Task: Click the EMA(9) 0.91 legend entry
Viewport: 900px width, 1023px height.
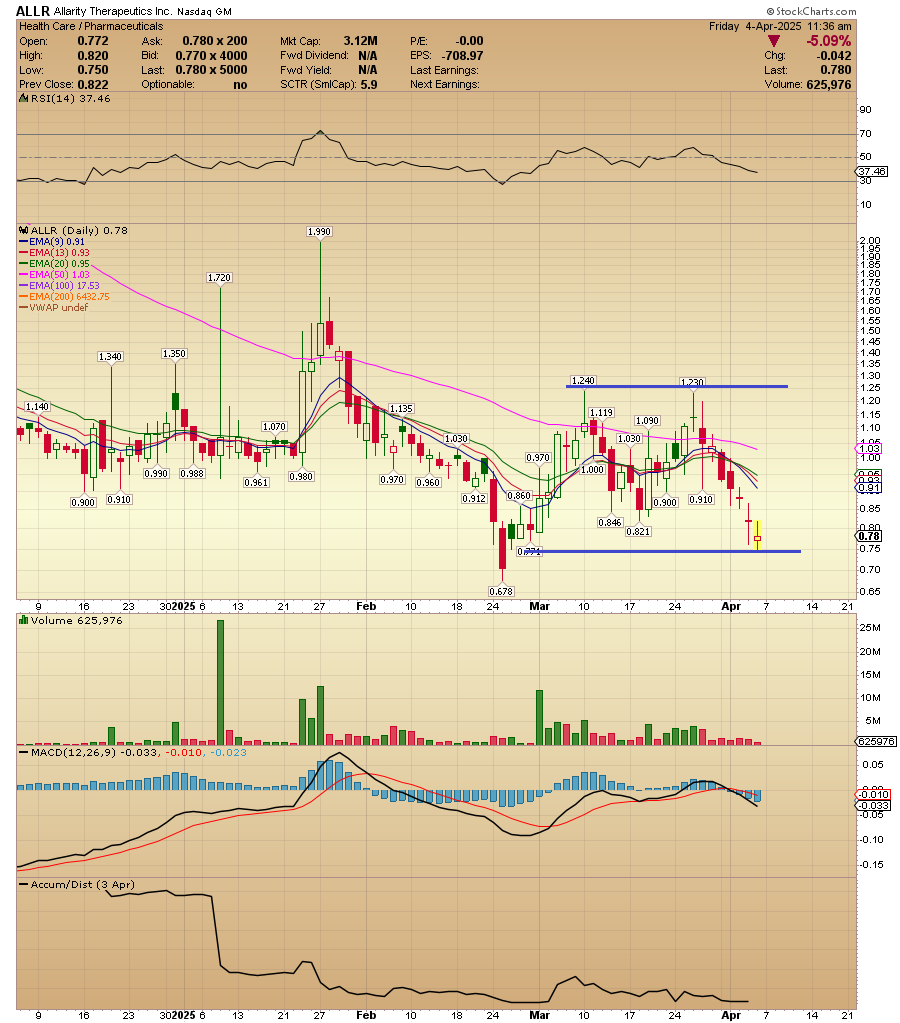Action: (x=52, y=241)
